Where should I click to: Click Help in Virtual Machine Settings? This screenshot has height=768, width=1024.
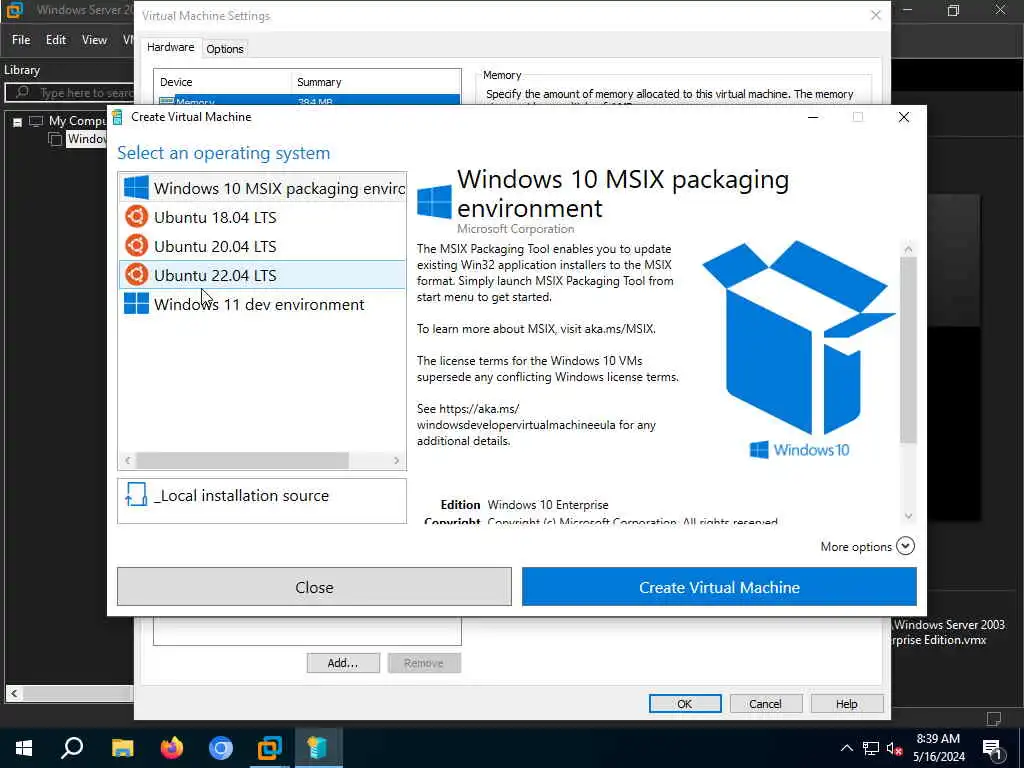[x=846, y=703]
